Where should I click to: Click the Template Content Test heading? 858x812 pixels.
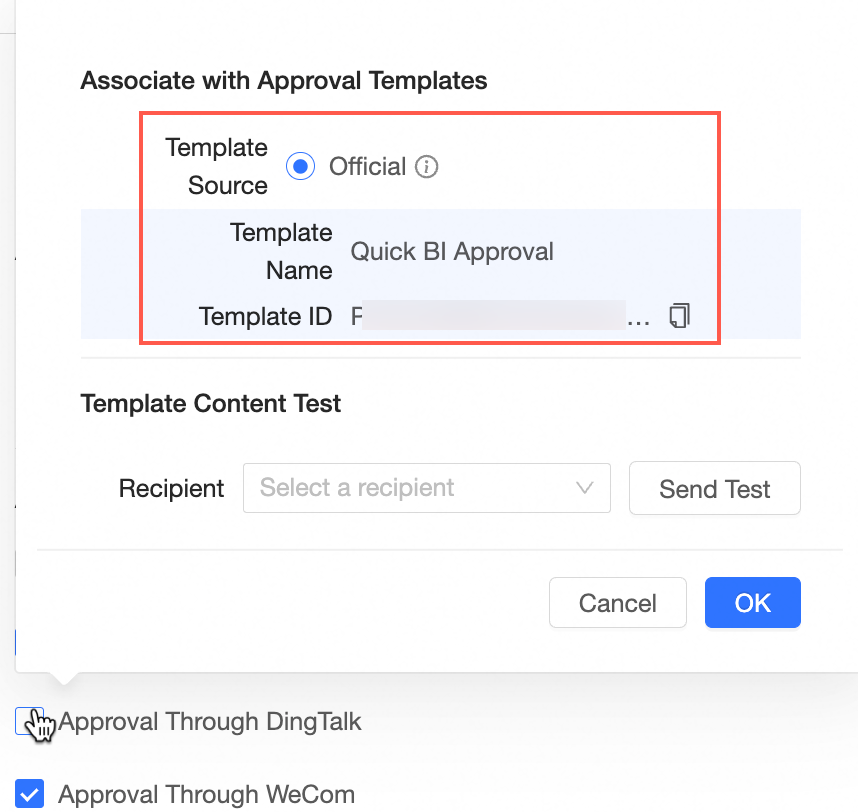(211, 404)
